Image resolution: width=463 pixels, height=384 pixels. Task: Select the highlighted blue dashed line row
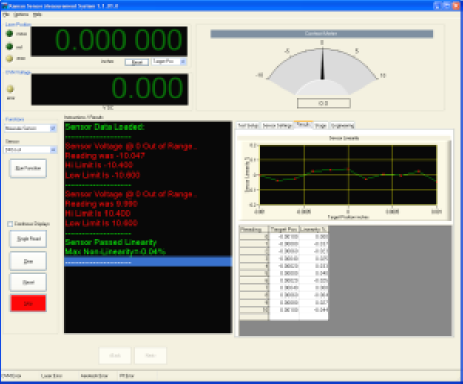(x=148, y=262)
